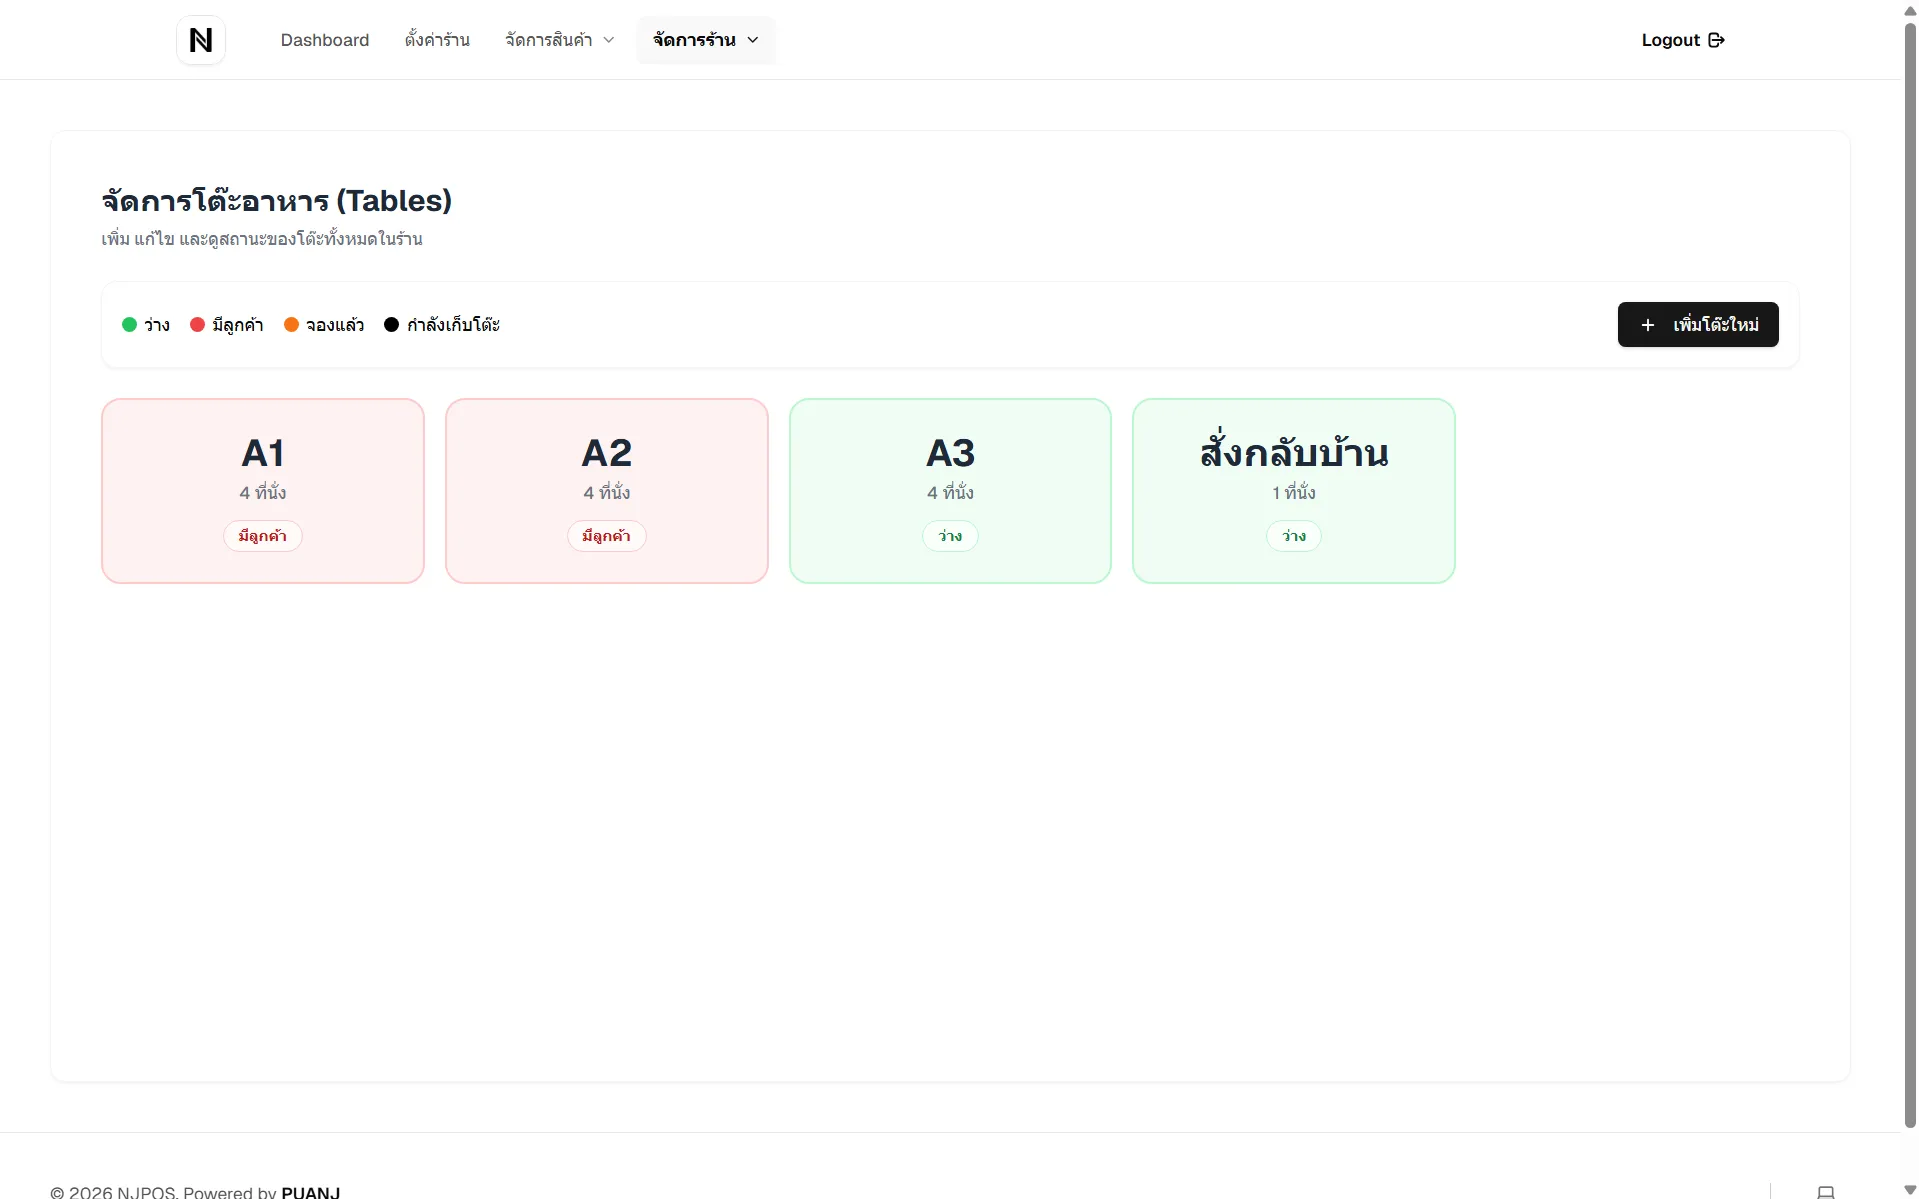Image resolution: width=1919 pixels, height=1199 pixels.
Task: Select the A1 table card
Action: (x=263, y=491)
